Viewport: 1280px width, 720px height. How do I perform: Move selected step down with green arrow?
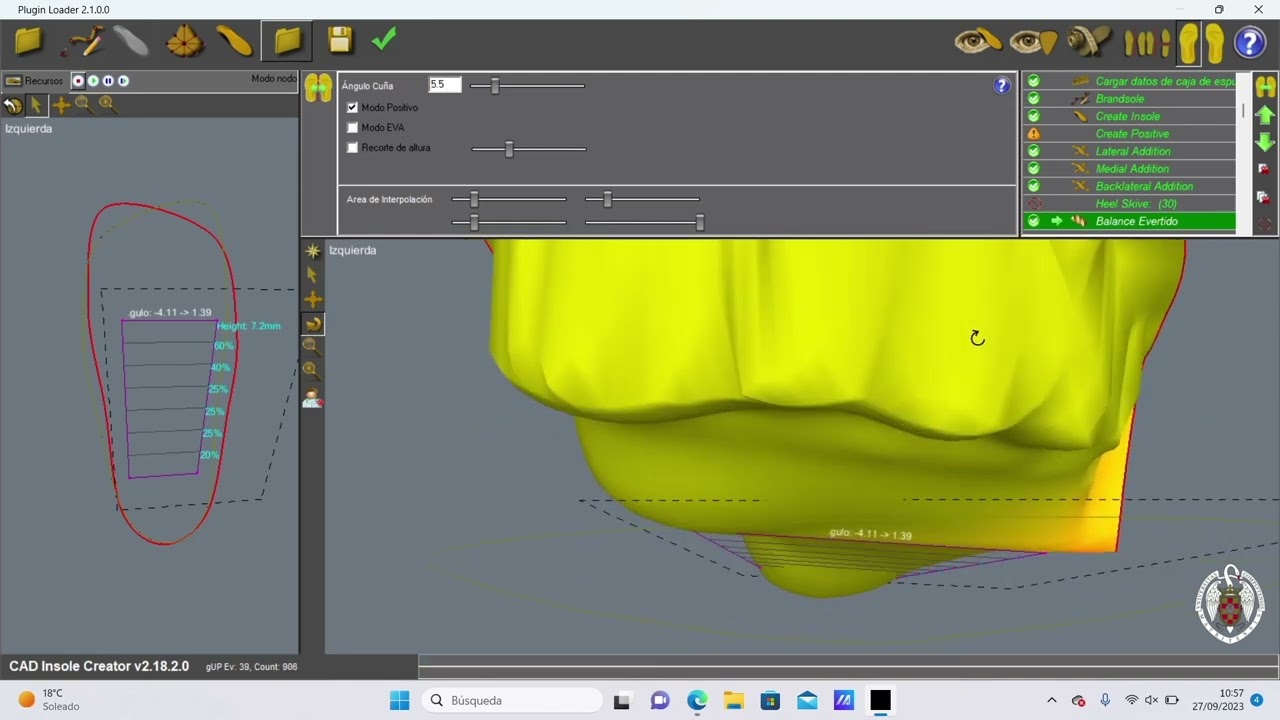click(1265, 141)
